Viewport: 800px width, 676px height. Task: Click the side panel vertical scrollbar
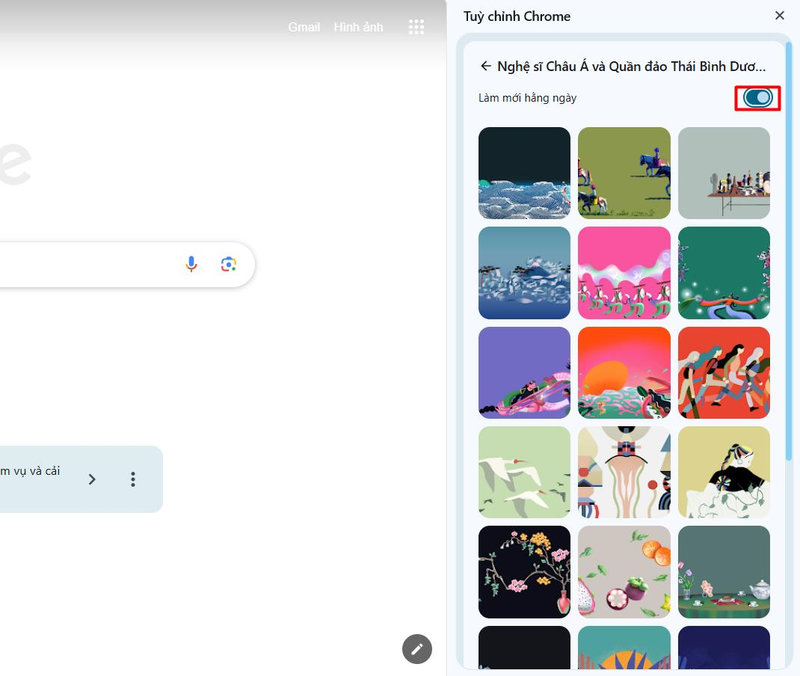789,250
